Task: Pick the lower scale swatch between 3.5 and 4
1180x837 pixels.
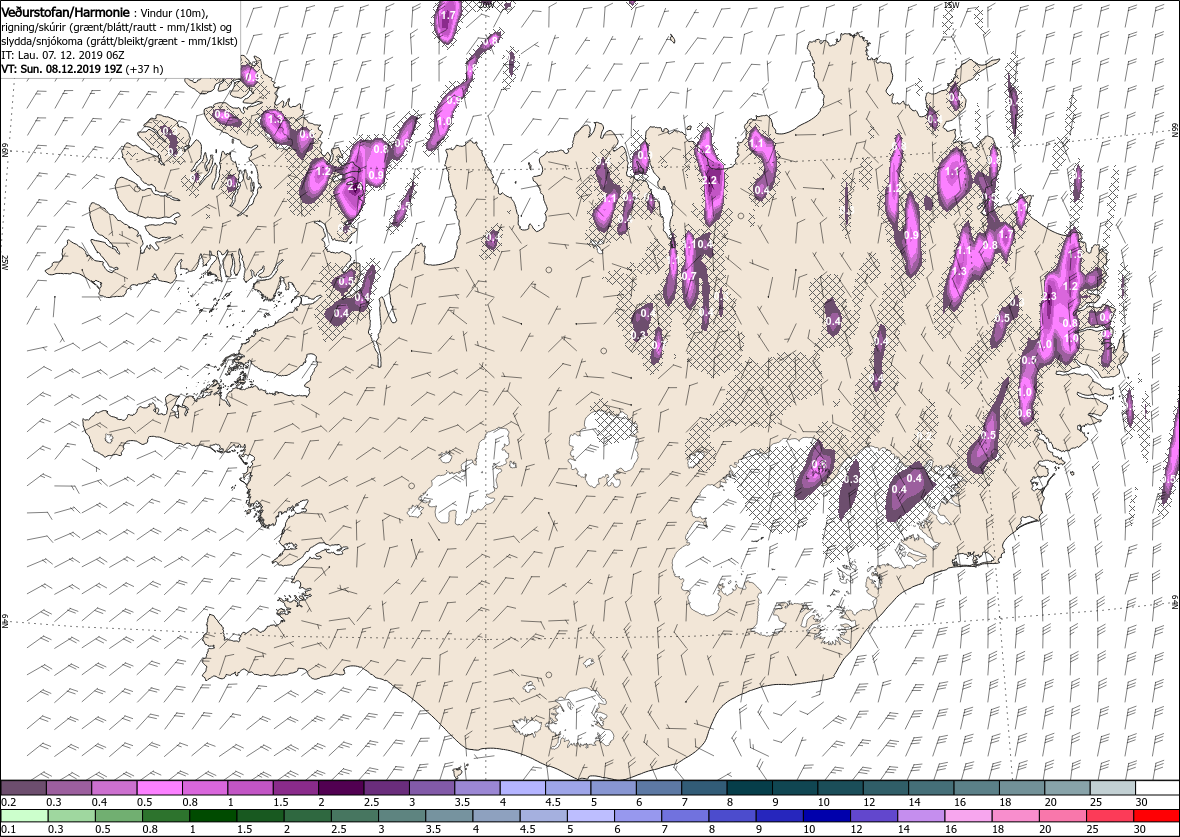Action: (449, 817)
